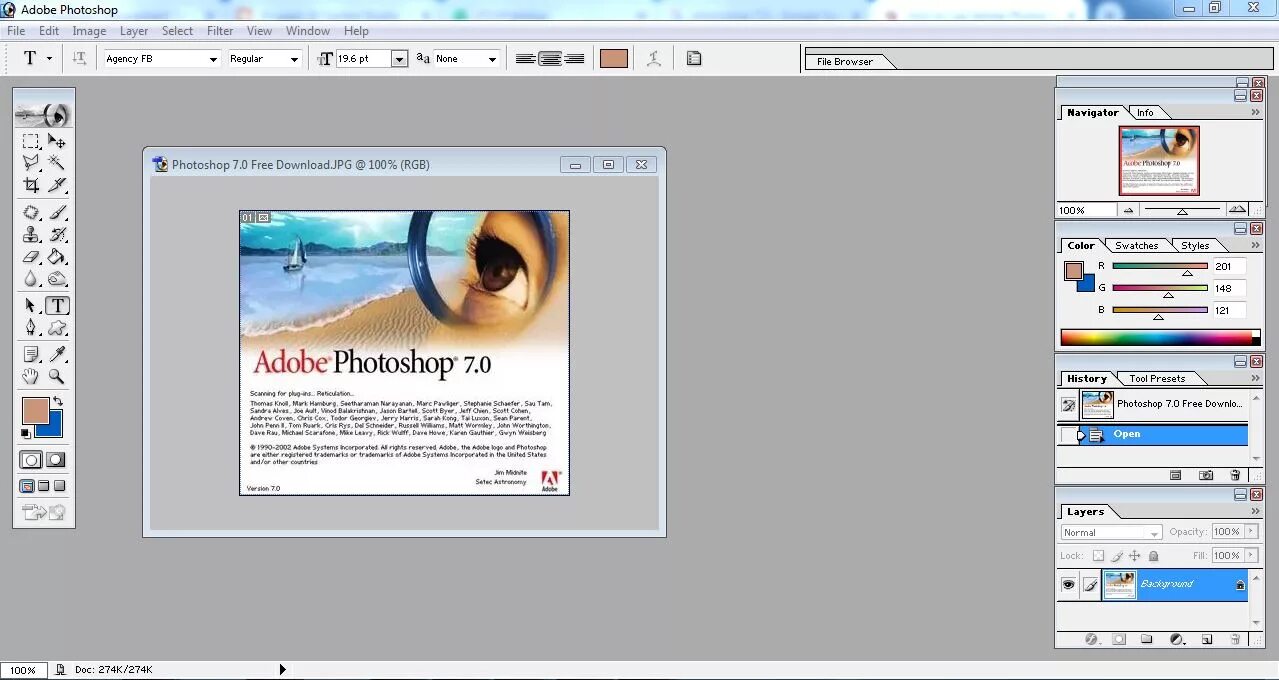Select the Move tool
The image size is (1279, 680).
click(57, 141)
